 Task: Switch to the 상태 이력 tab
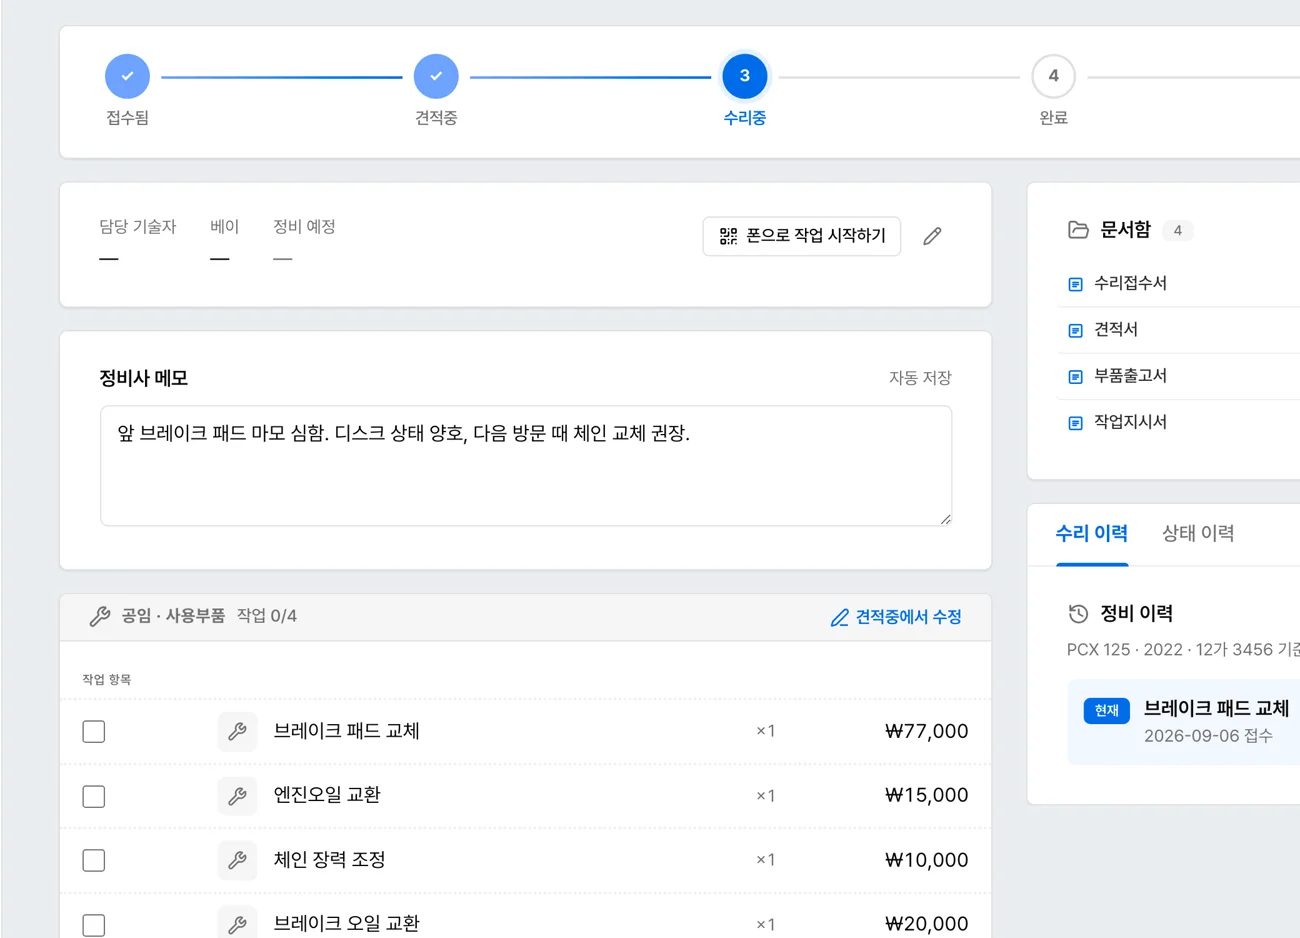[x=1198, y=534]
